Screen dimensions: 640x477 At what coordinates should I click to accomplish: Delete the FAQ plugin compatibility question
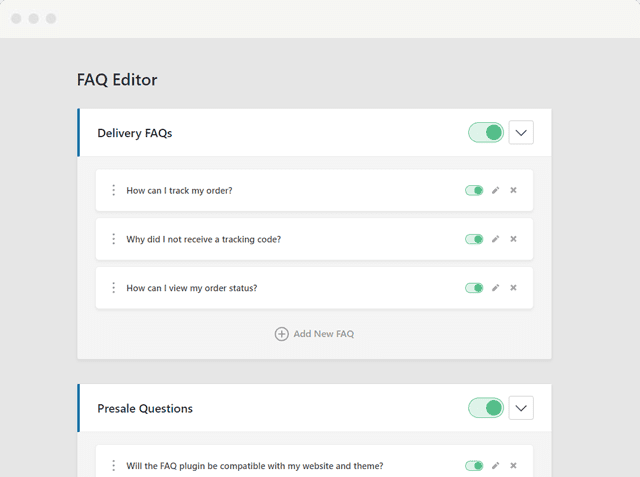[513, 465]
